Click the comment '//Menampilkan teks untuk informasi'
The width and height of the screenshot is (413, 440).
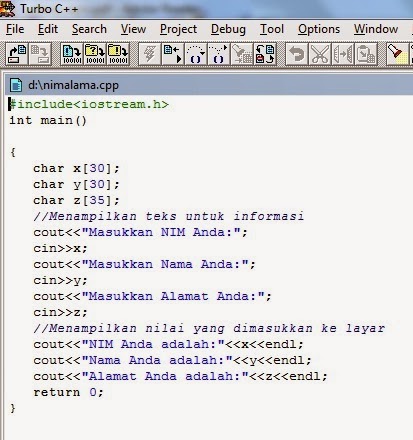coord(169,216)
